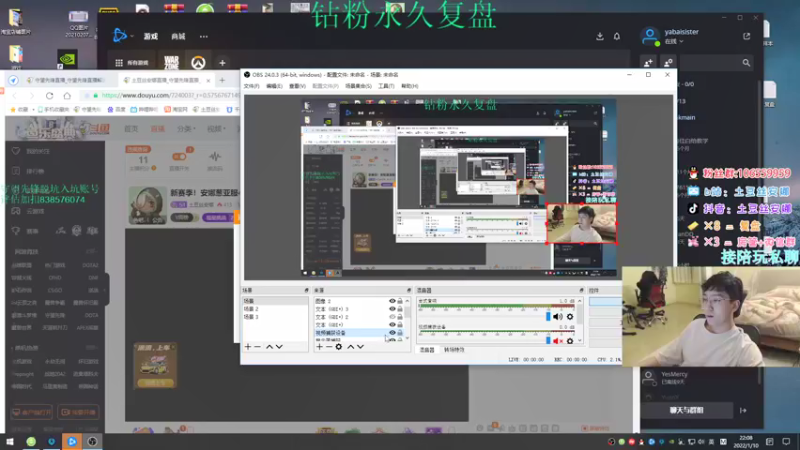Open source properties gear in Sources panel
This screenshot has width=800, height=450.
click(339, 347)
